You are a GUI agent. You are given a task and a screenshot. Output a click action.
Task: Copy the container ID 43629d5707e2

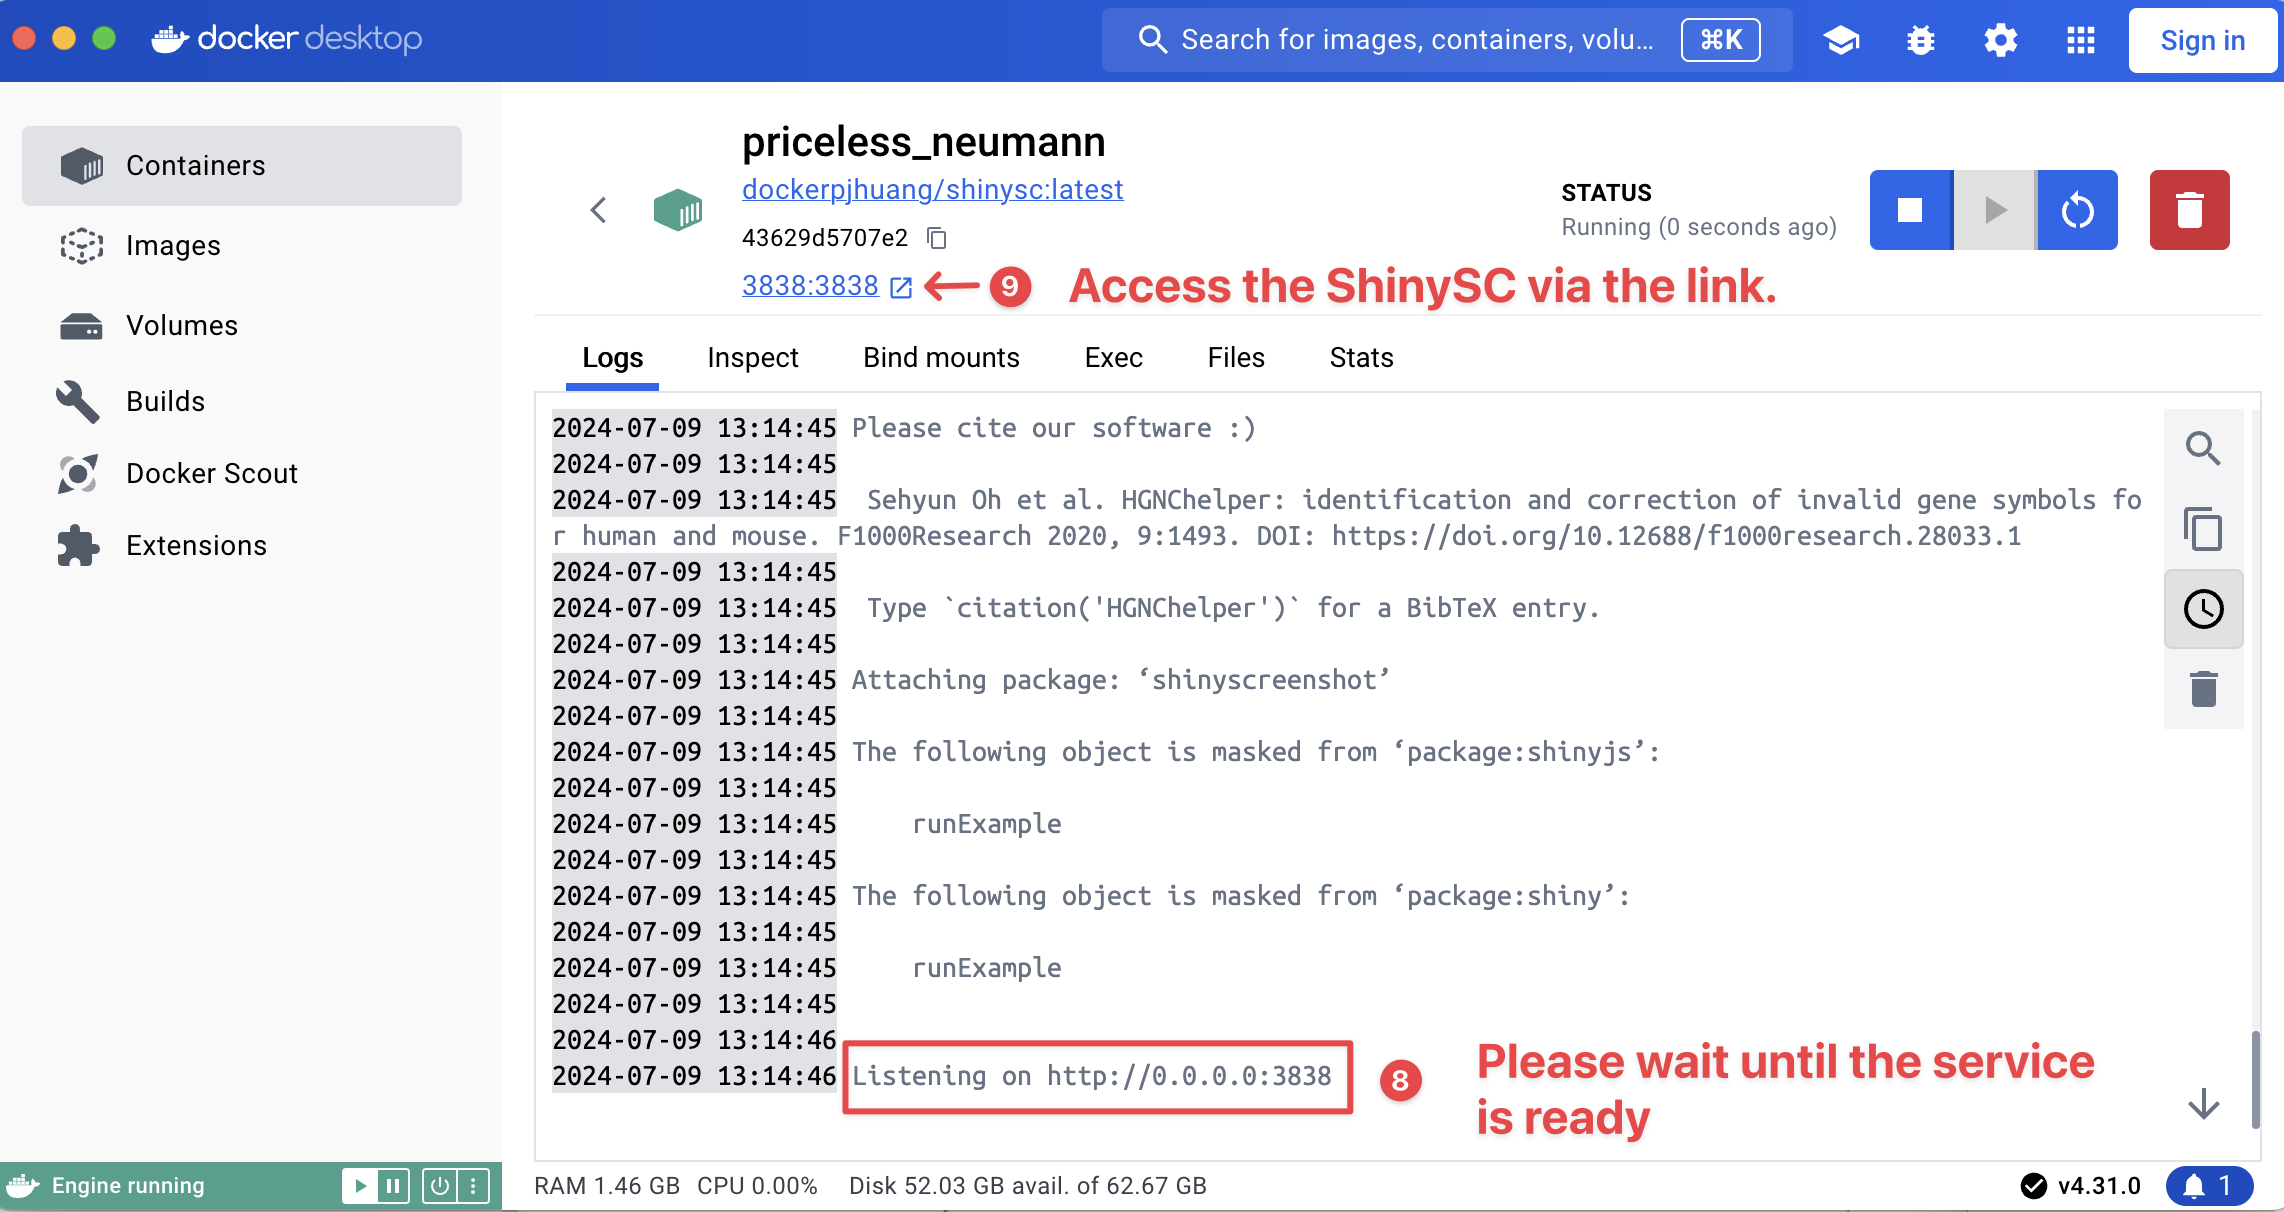(x=937, y=238)
